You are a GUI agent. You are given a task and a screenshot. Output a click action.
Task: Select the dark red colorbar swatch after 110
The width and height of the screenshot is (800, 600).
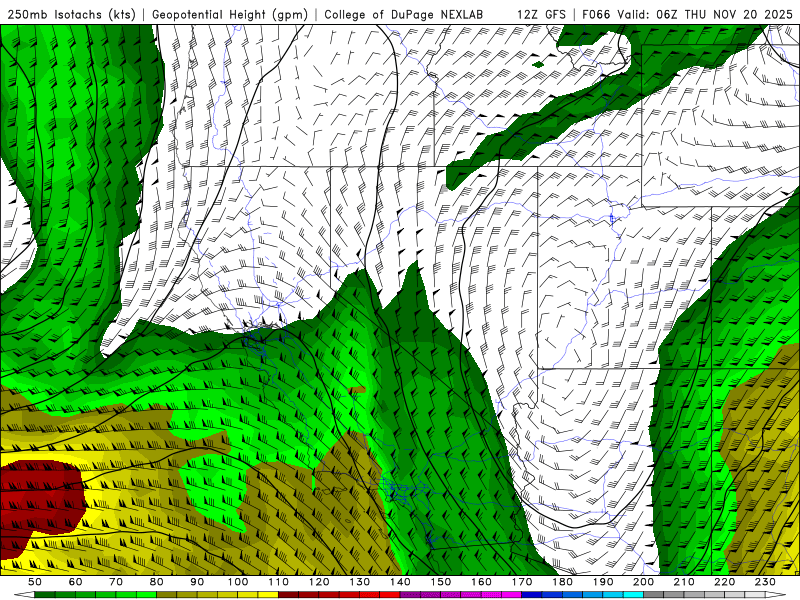point(289,595)
